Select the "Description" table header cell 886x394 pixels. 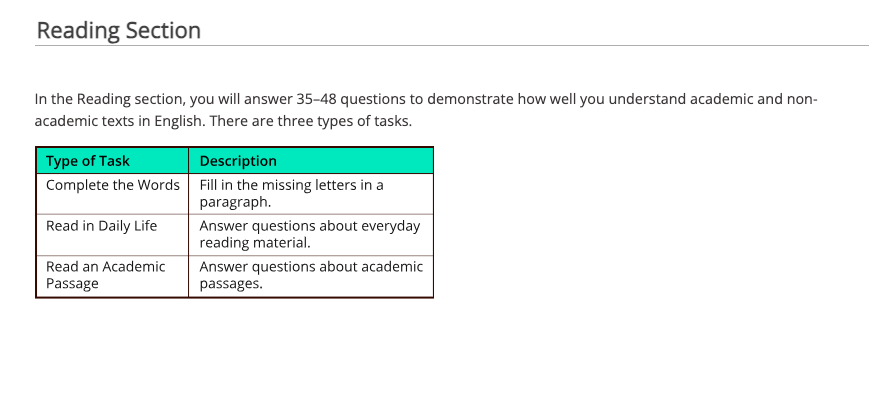pos(311,161)
